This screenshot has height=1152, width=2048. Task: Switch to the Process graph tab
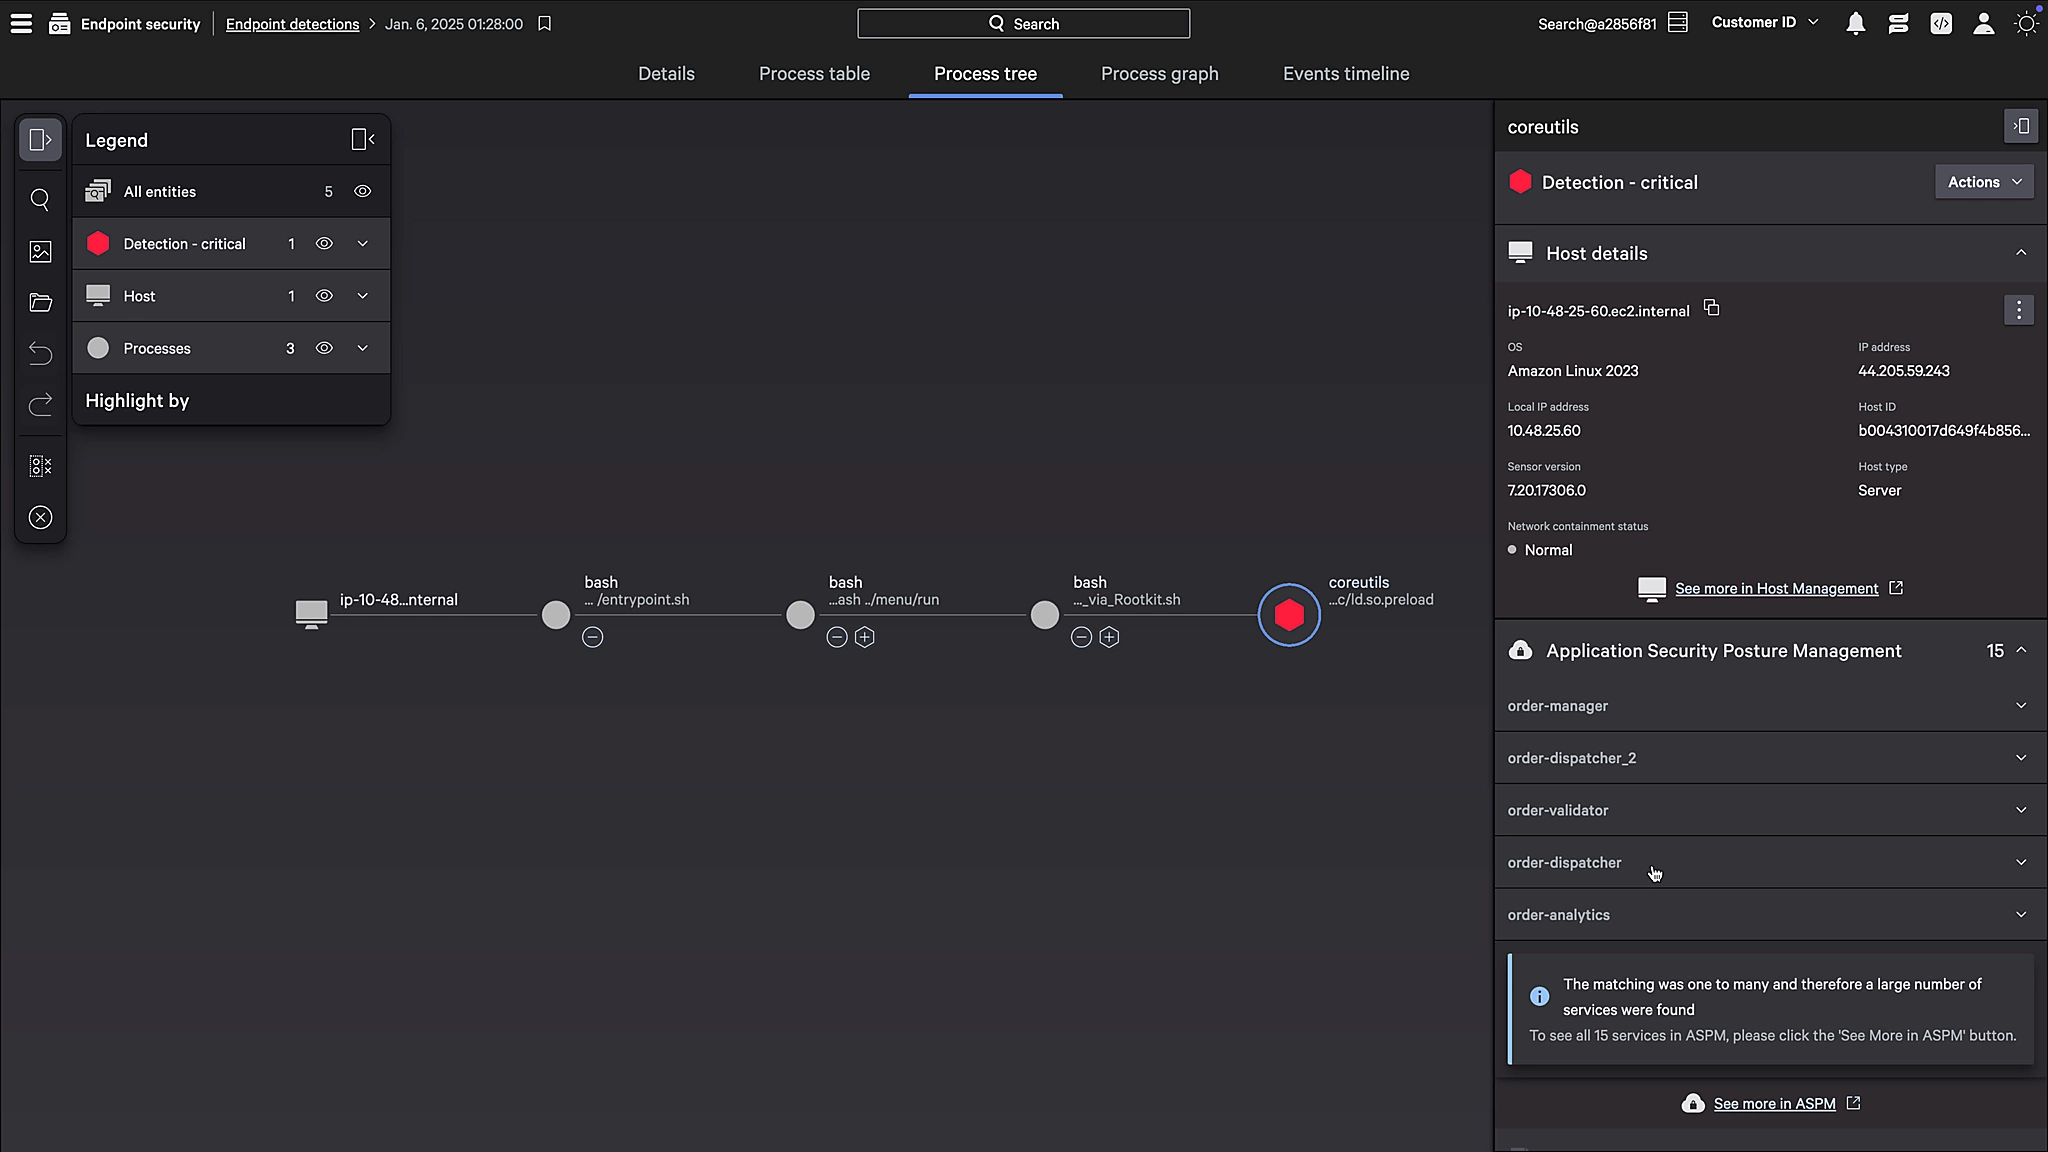coord(1159,74)
